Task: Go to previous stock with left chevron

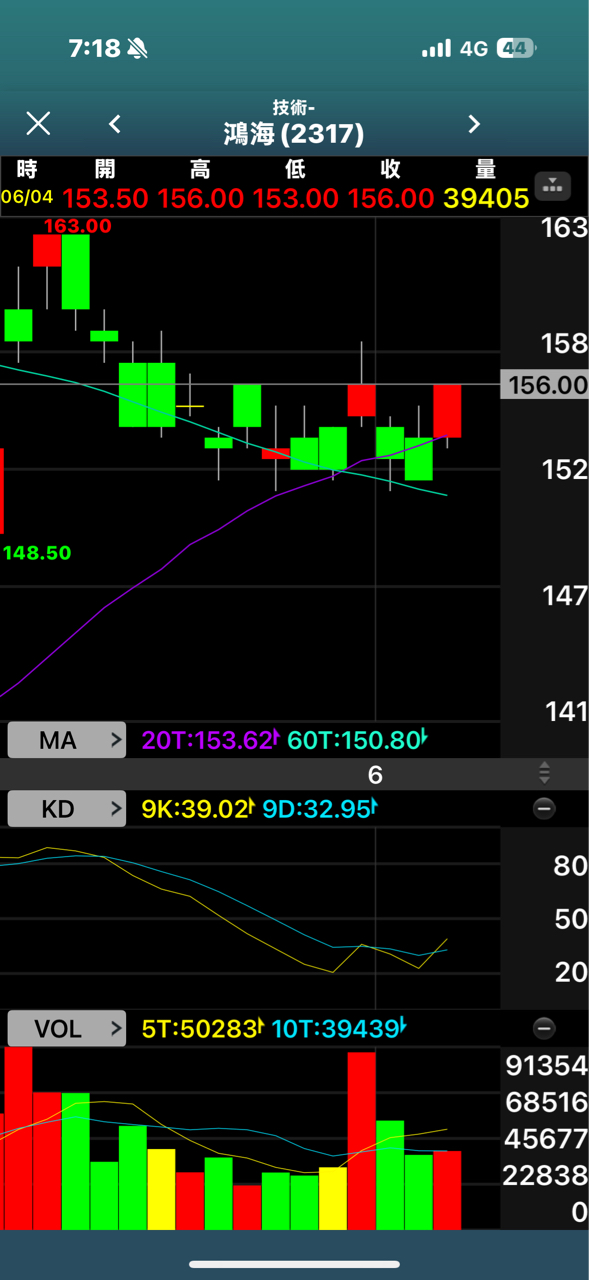Action: (115, 123)
